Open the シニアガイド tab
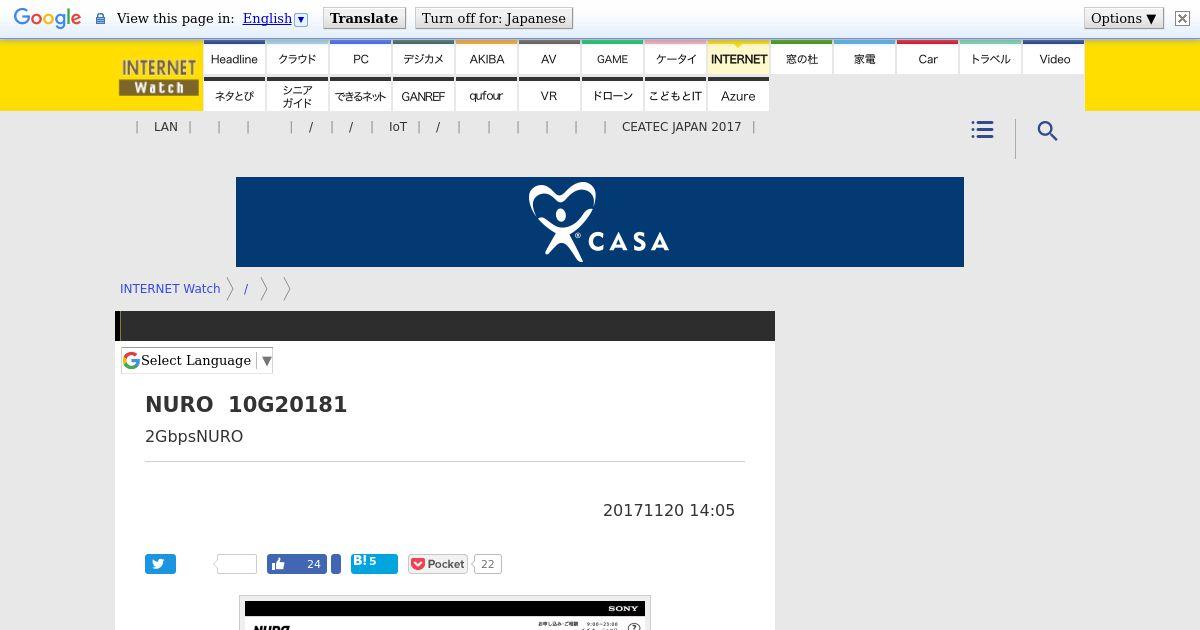 [x=297, y=95]
